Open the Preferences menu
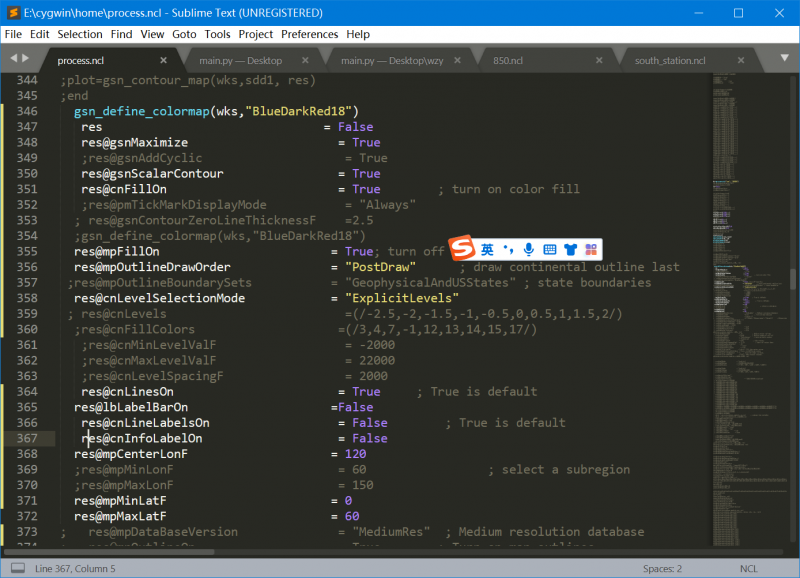Screen dimensions: 800x578 (309, 34)
